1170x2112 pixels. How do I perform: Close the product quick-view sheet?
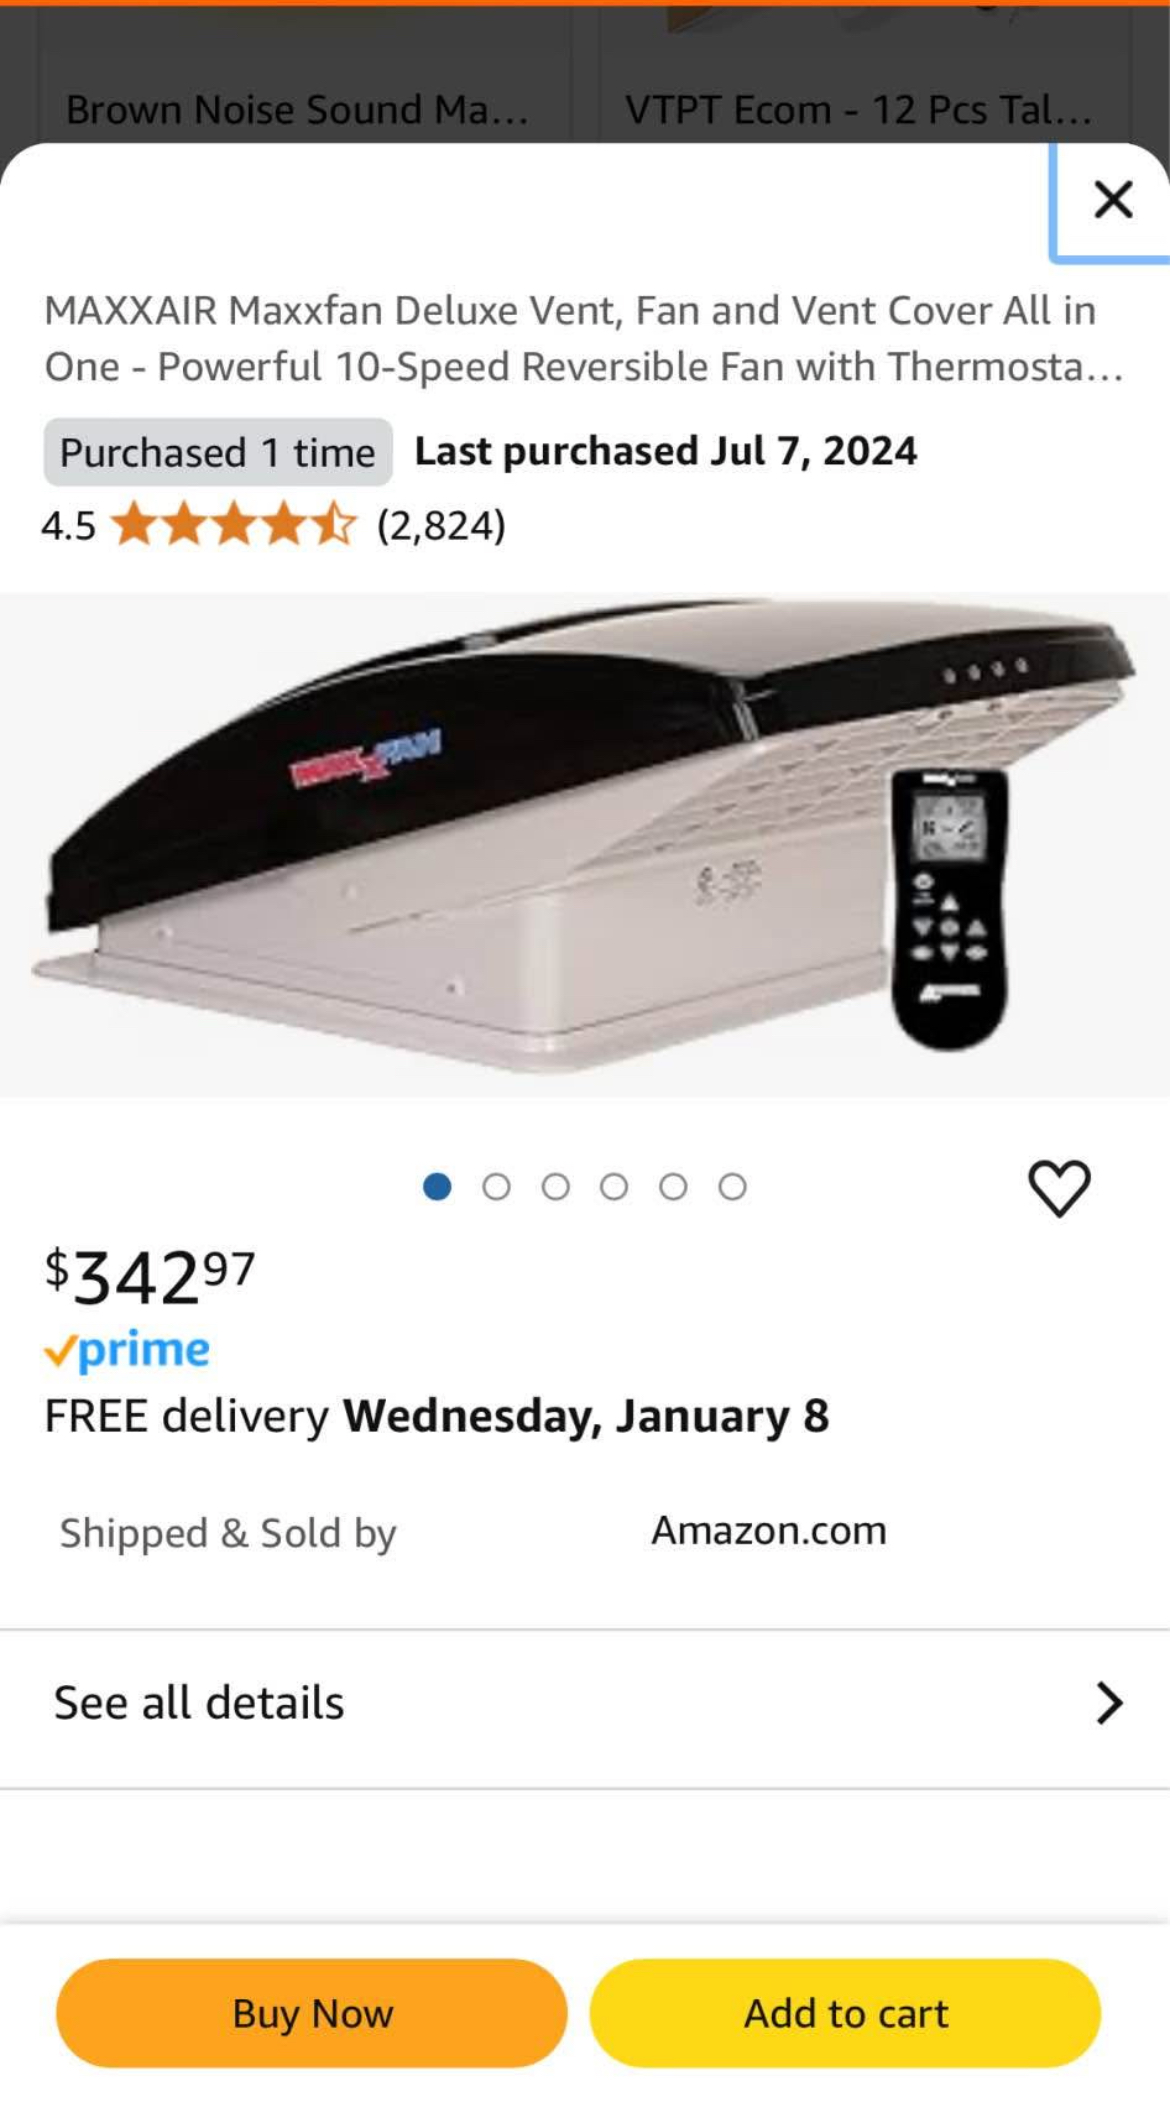click(x=1112, y=200)
